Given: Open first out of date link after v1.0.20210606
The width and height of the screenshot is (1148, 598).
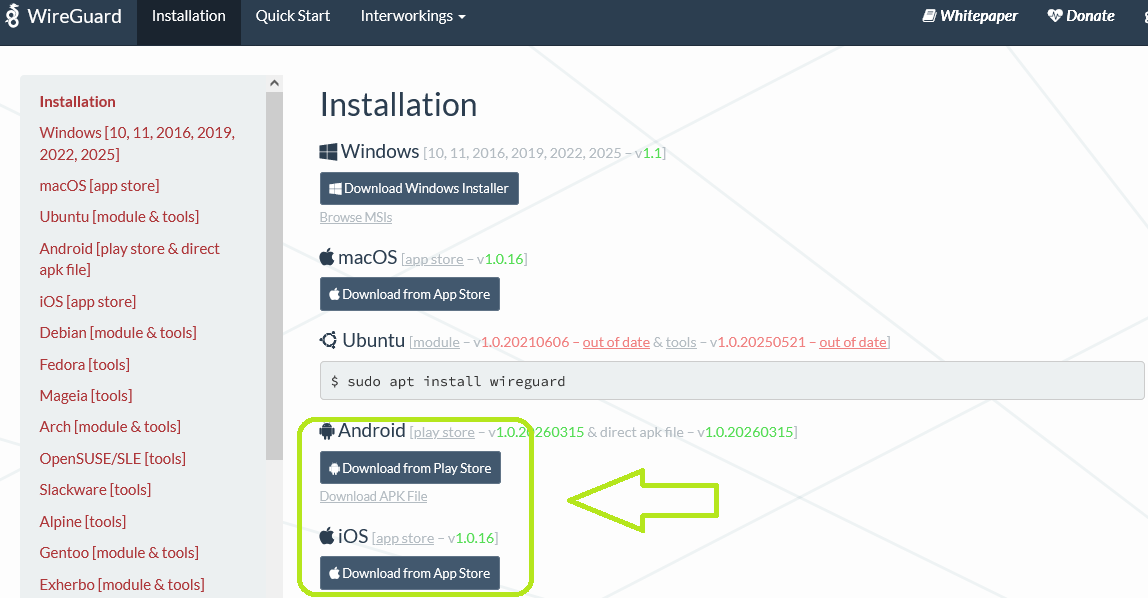Looking at the screenshot, I should [616, 343].
